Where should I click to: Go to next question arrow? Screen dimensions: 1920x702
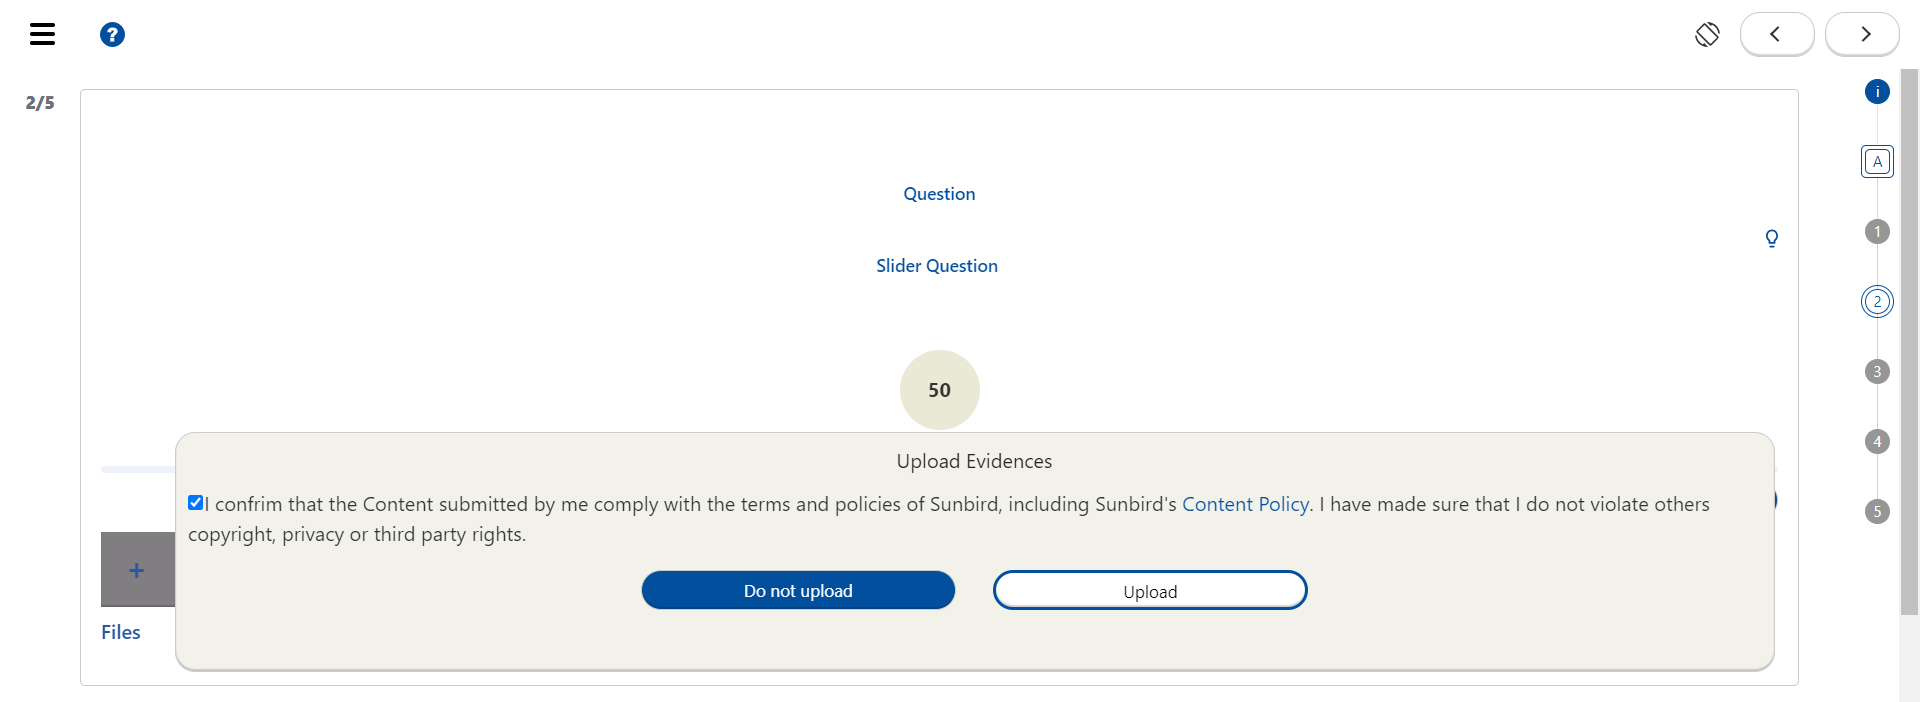(x=1862, y=35)
